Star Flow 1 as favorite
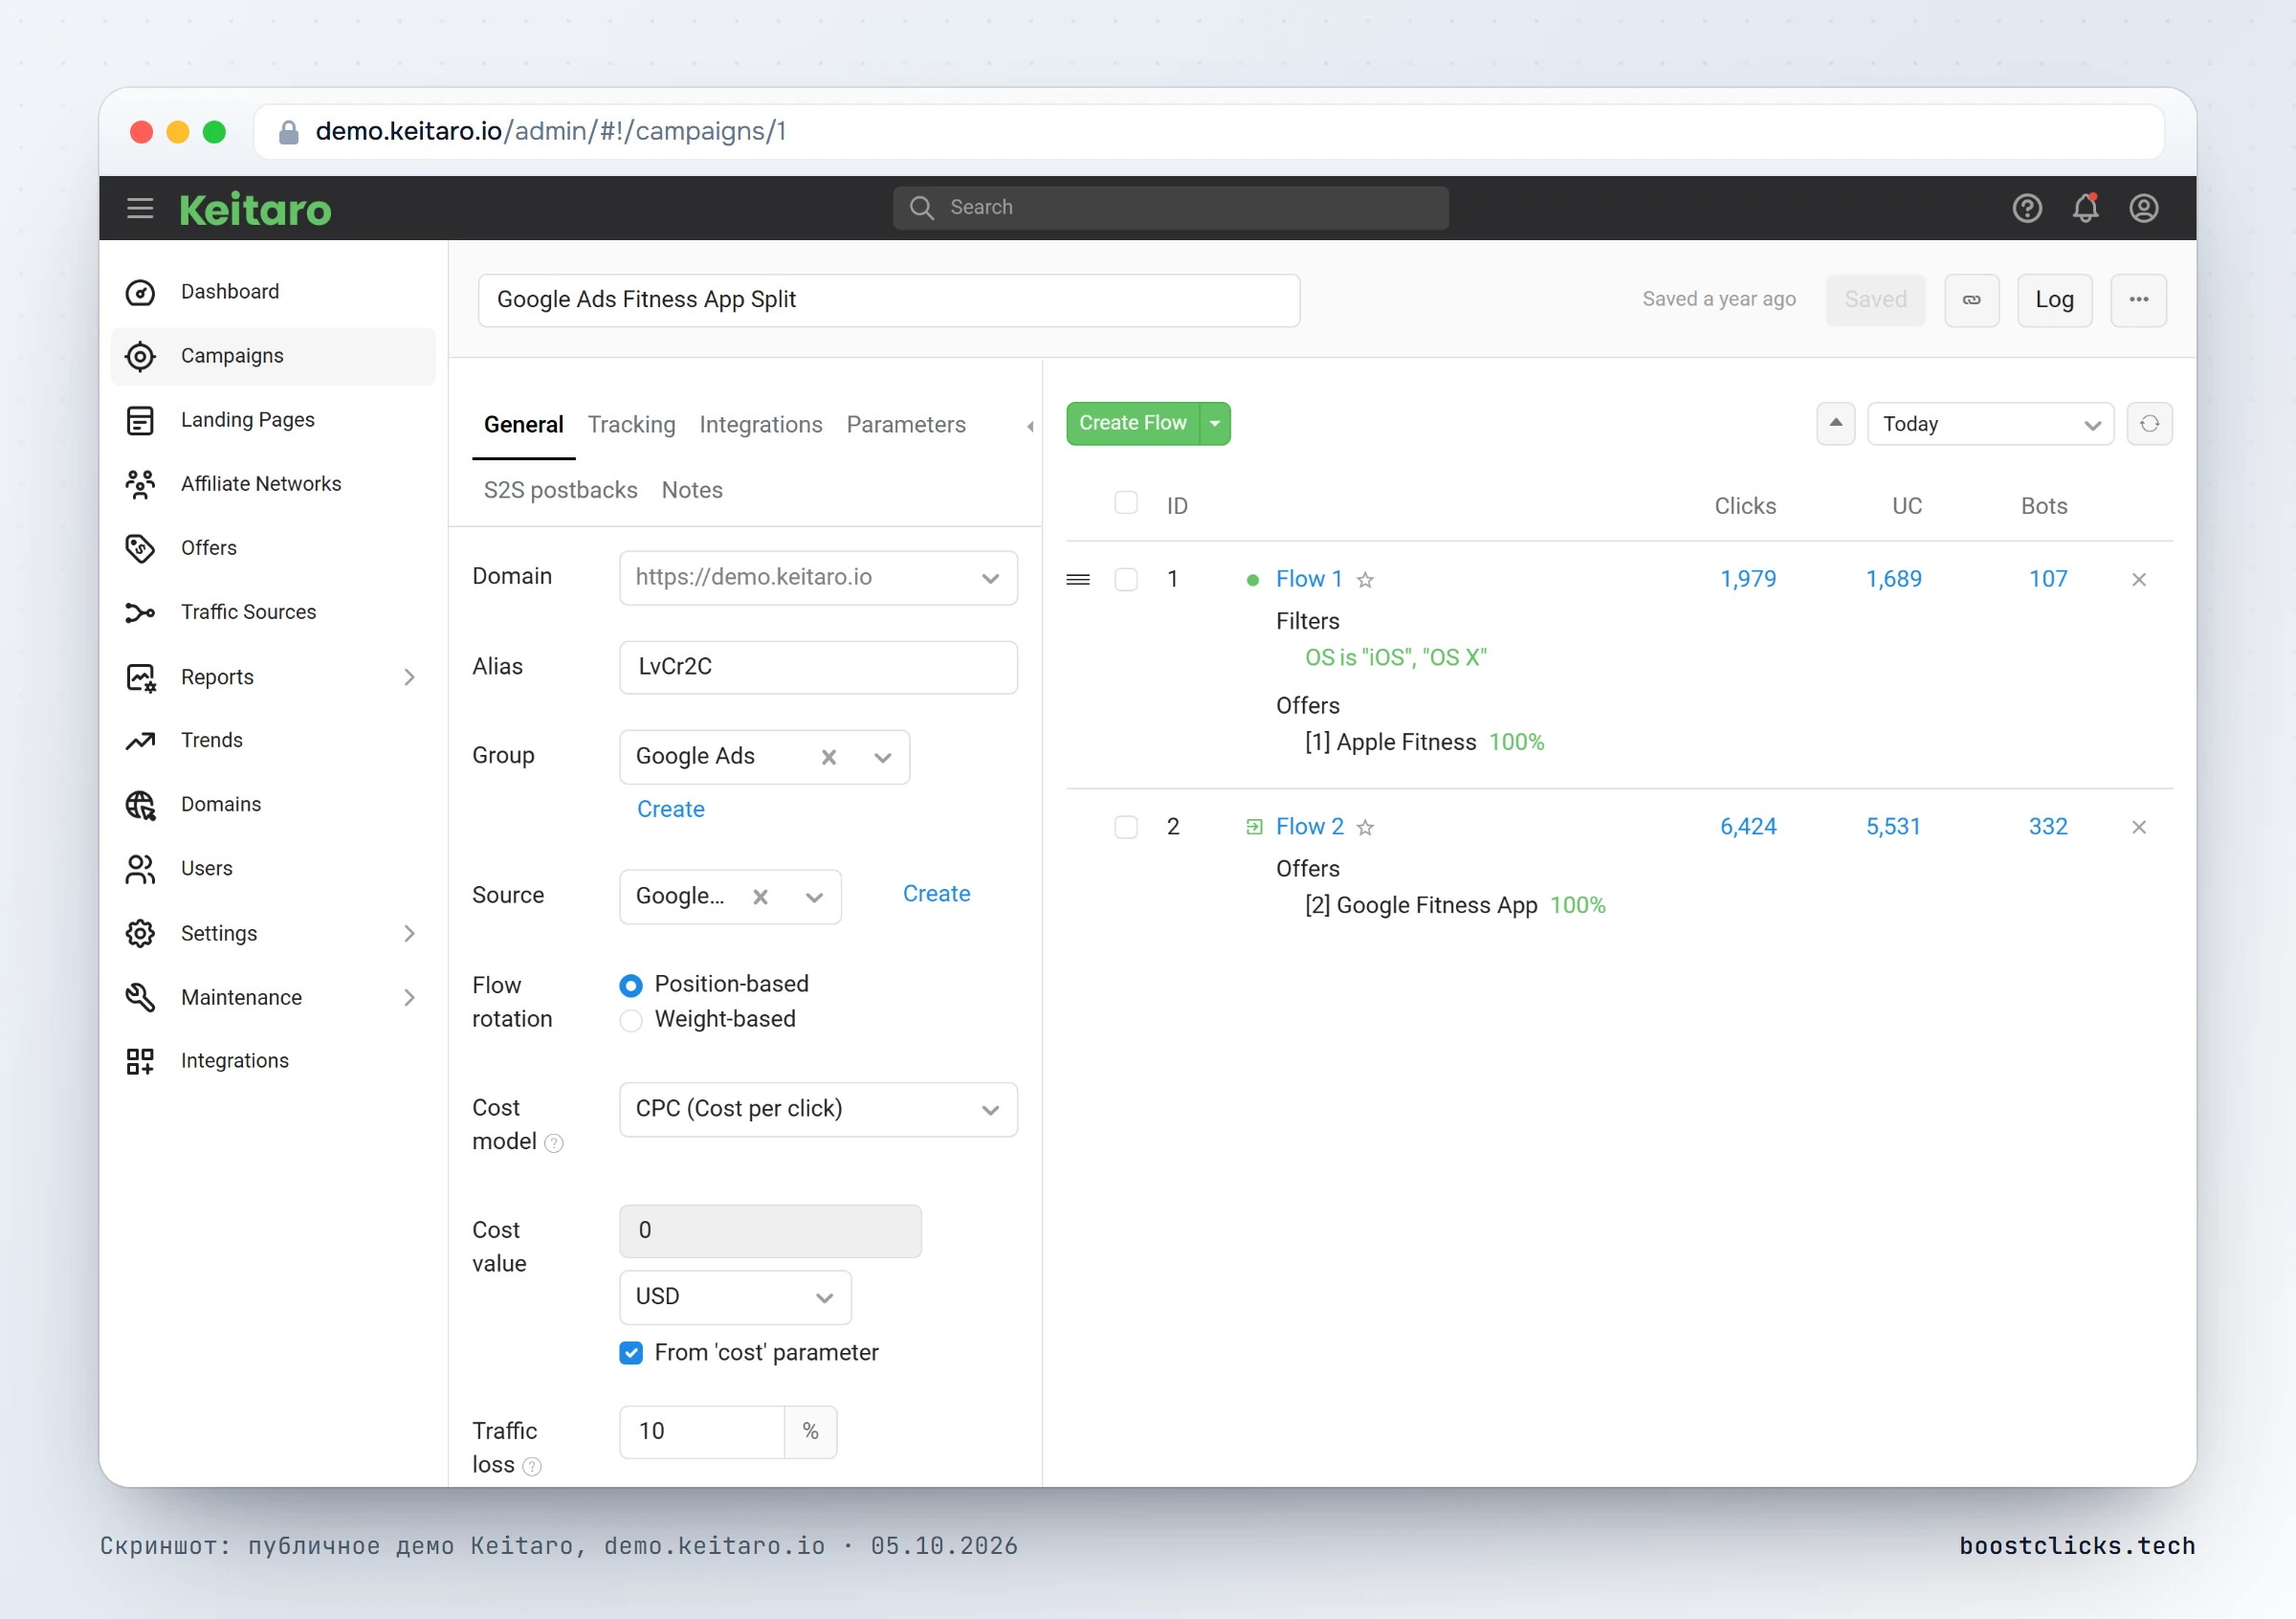Viewport: 2296px width, 1619px height. pyautogui.click(x=1365, y=580)
